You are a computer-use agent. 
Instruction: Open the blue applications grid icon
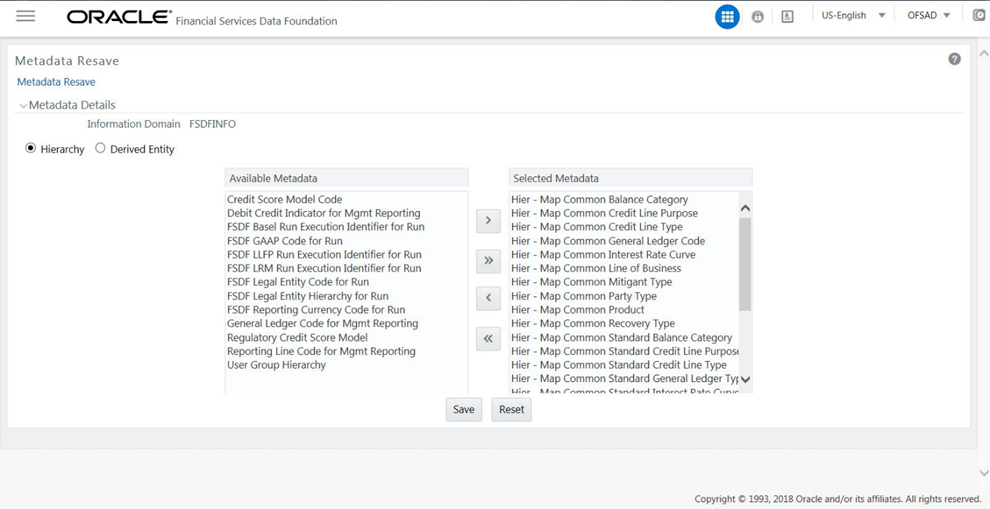click(x=727, y=16)
